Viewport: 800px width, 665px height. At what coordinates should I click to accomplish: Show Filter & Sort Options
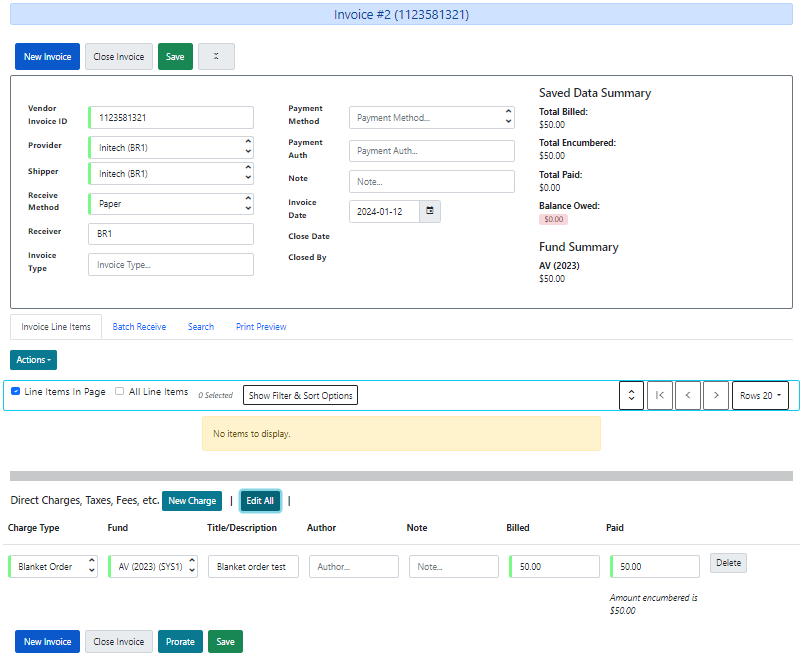pos(300,395)
